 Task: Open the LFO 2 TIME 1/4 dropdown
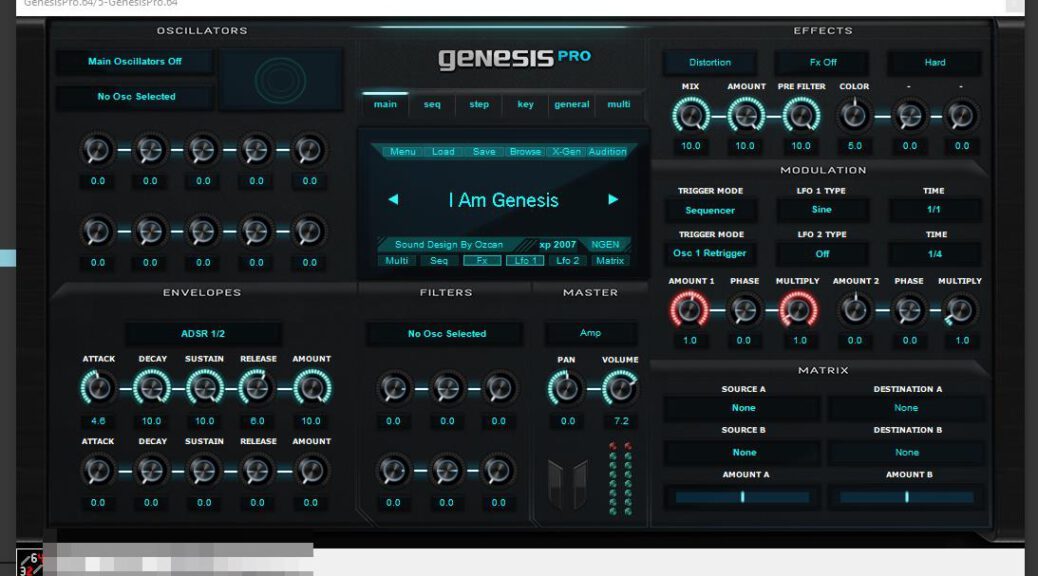pyautogui.click(x=934, y=254)
